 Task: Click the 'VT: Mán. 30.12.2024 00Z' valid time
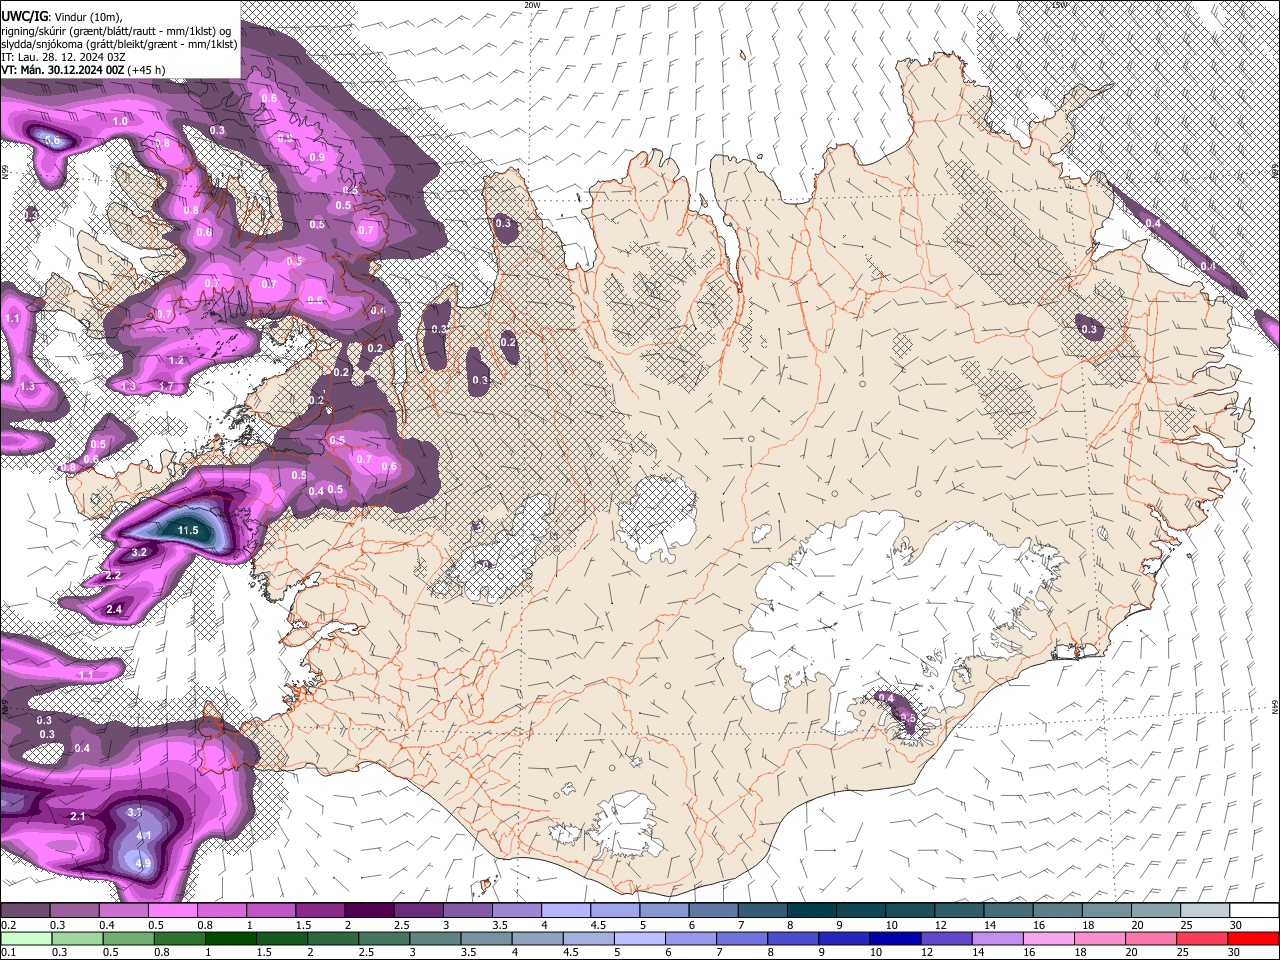63,70
